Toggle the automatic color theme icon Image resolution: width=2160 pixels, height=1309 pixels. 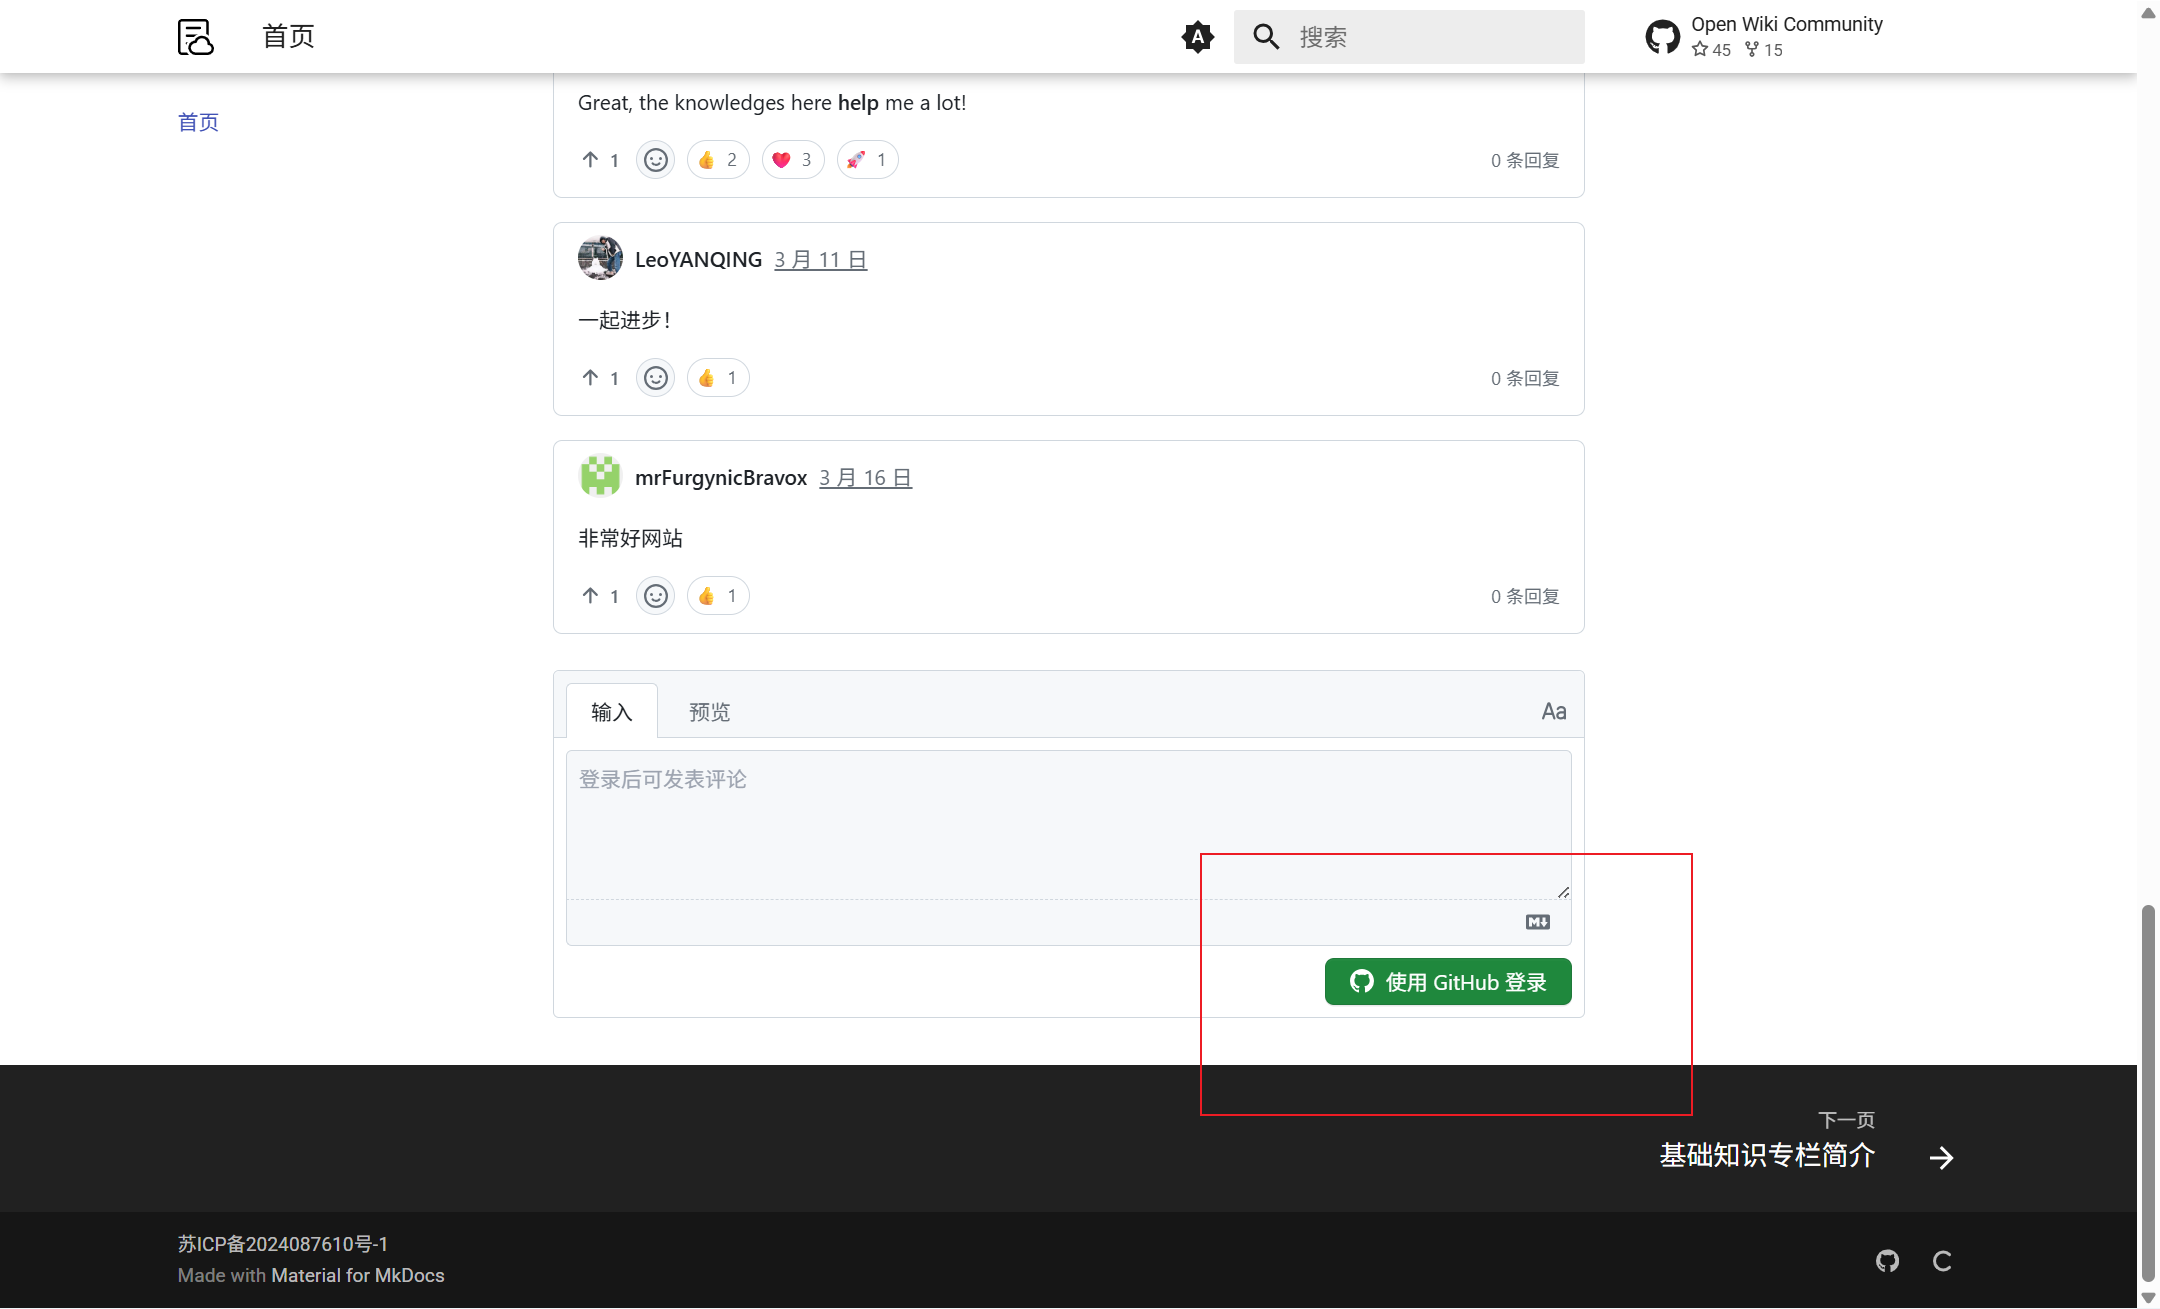click(1197, 37)
